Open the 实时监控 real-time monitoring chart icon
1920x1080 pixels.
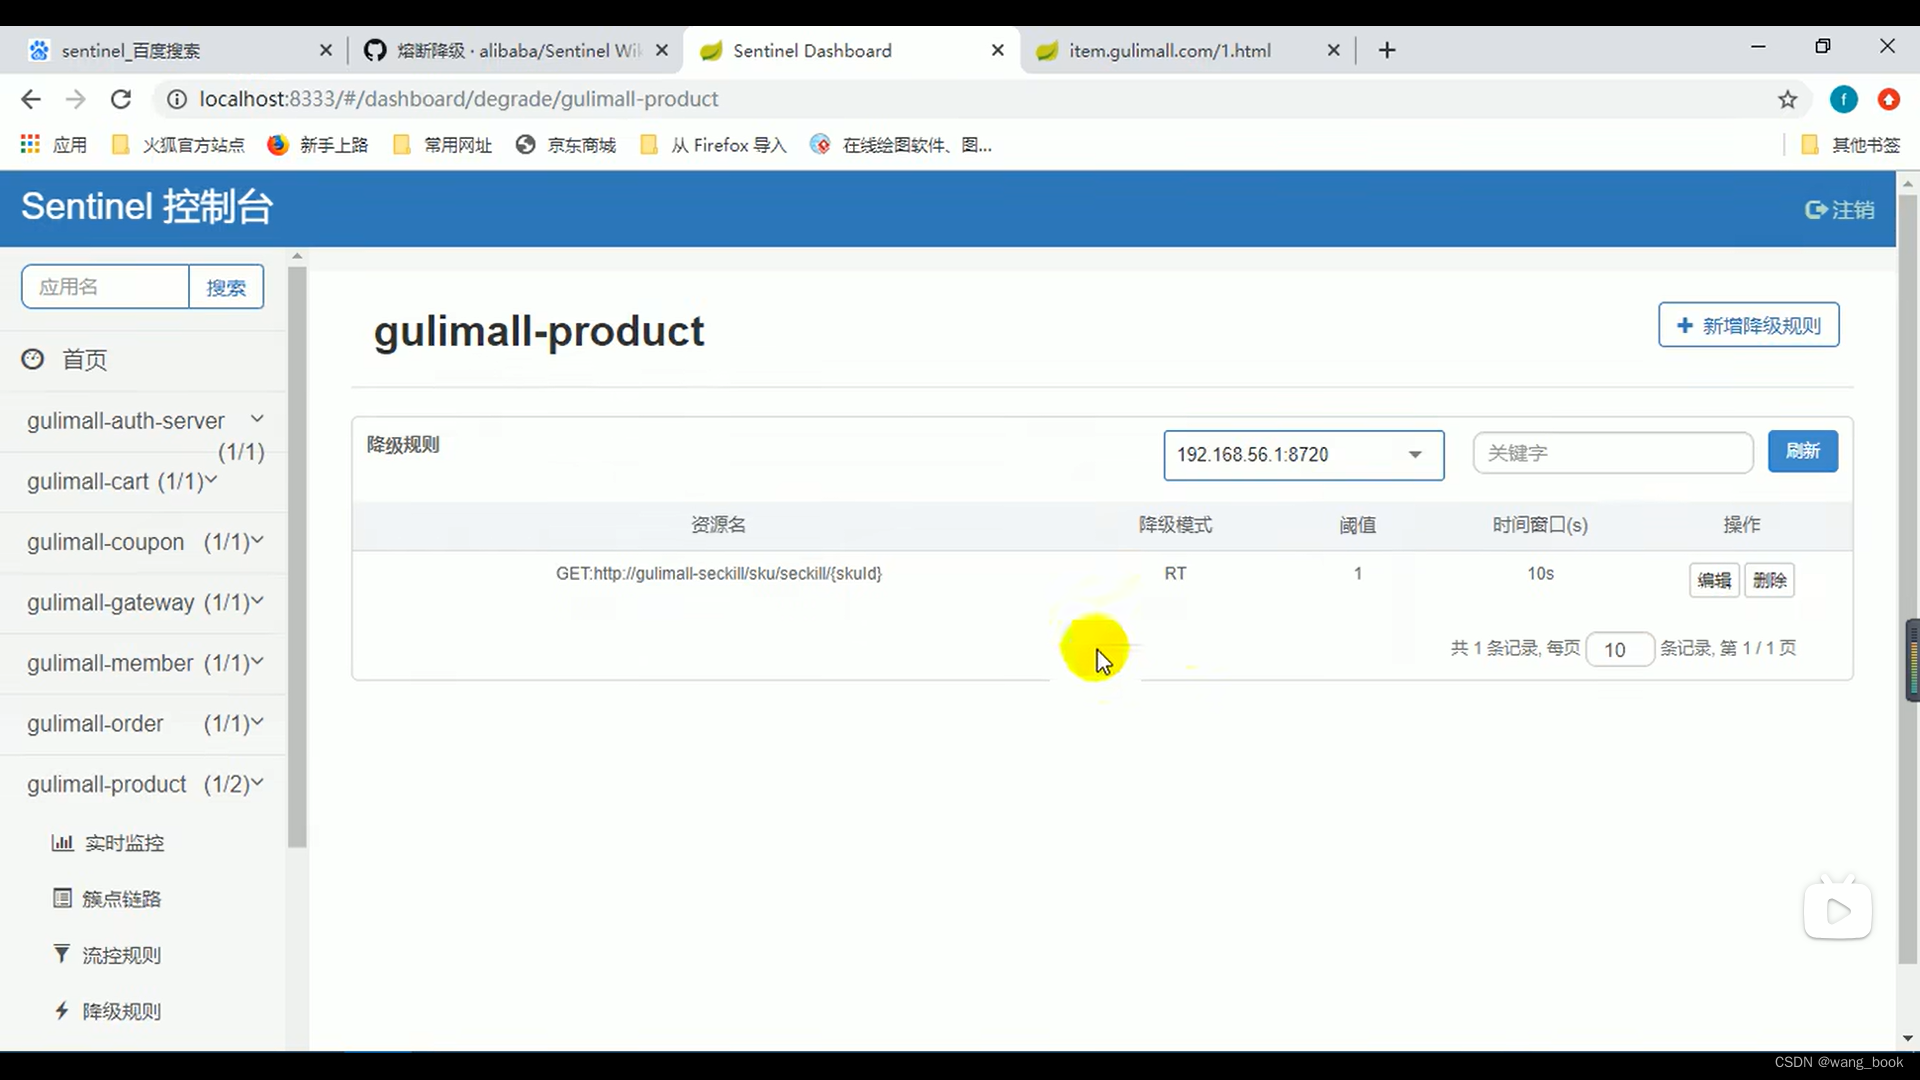pyautogui.click(x=62, y=843)
